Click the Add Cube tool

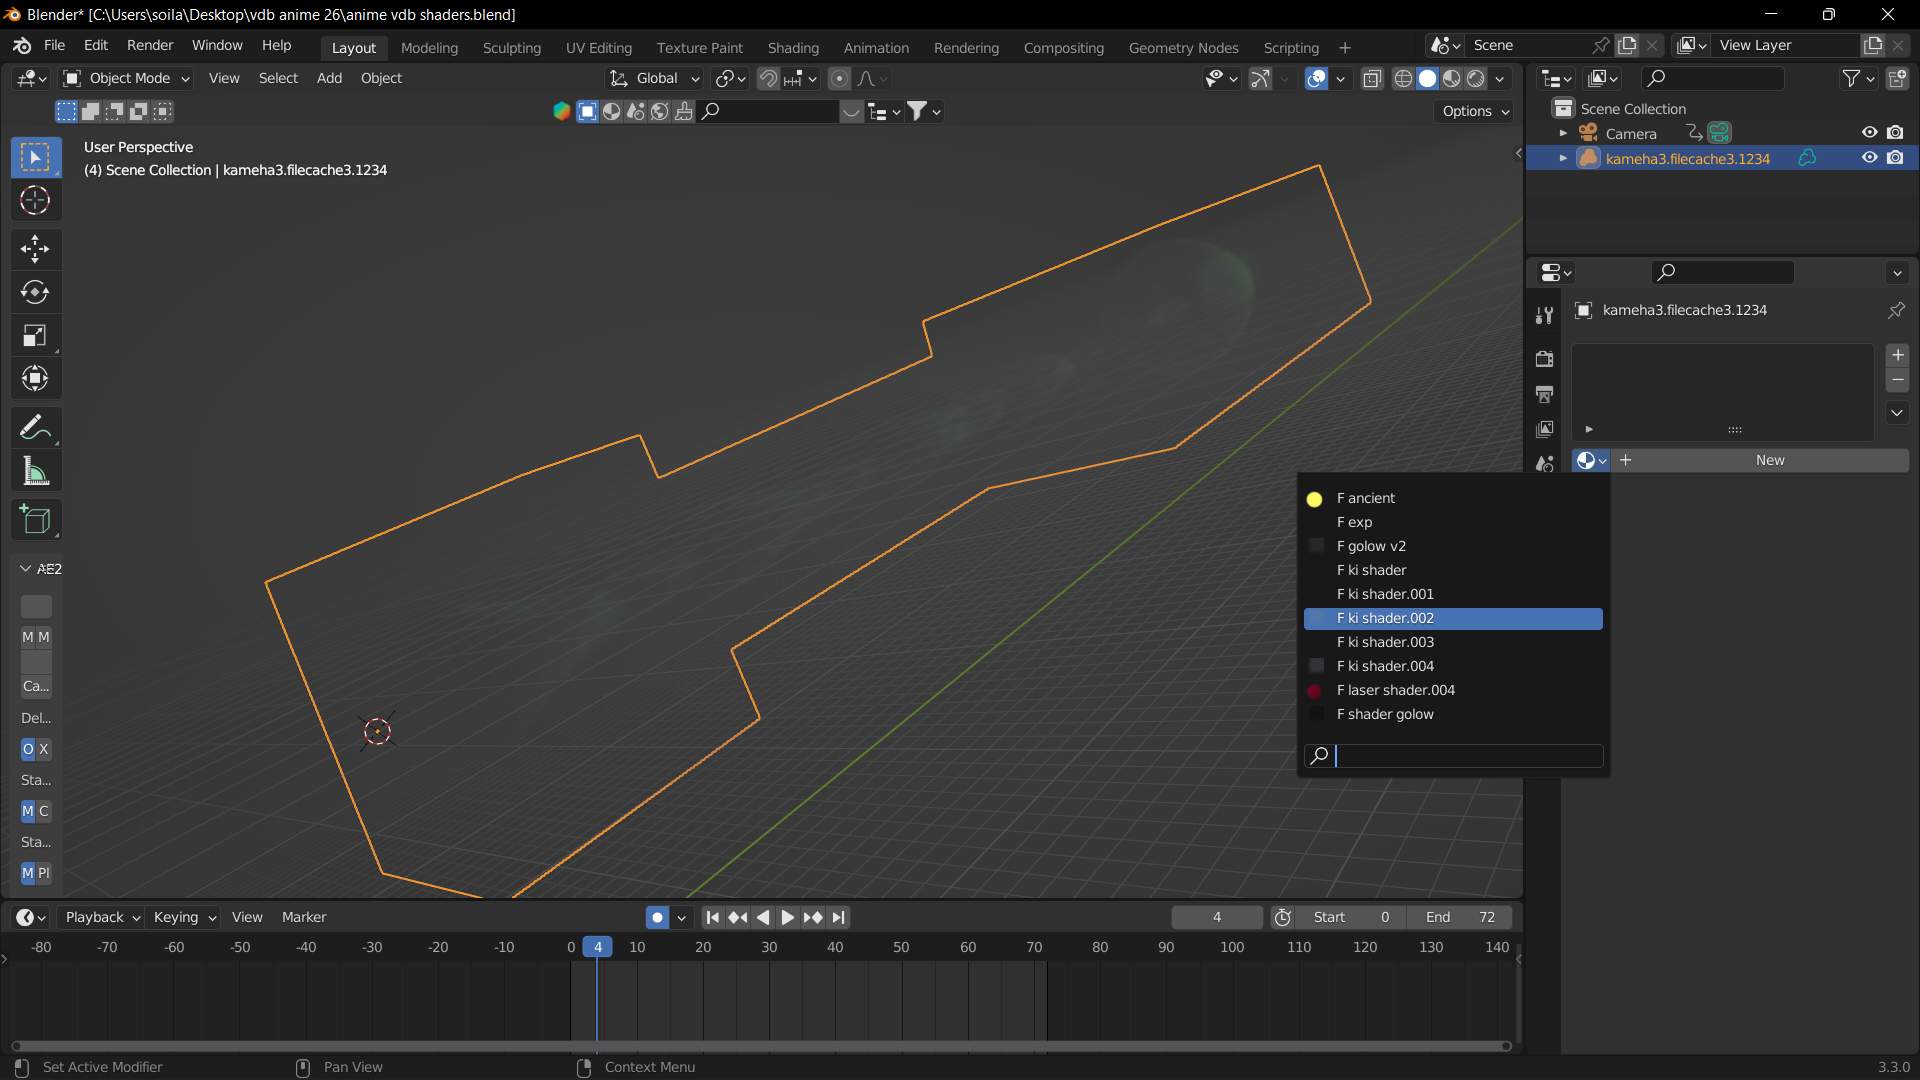[x=35, y=519]
